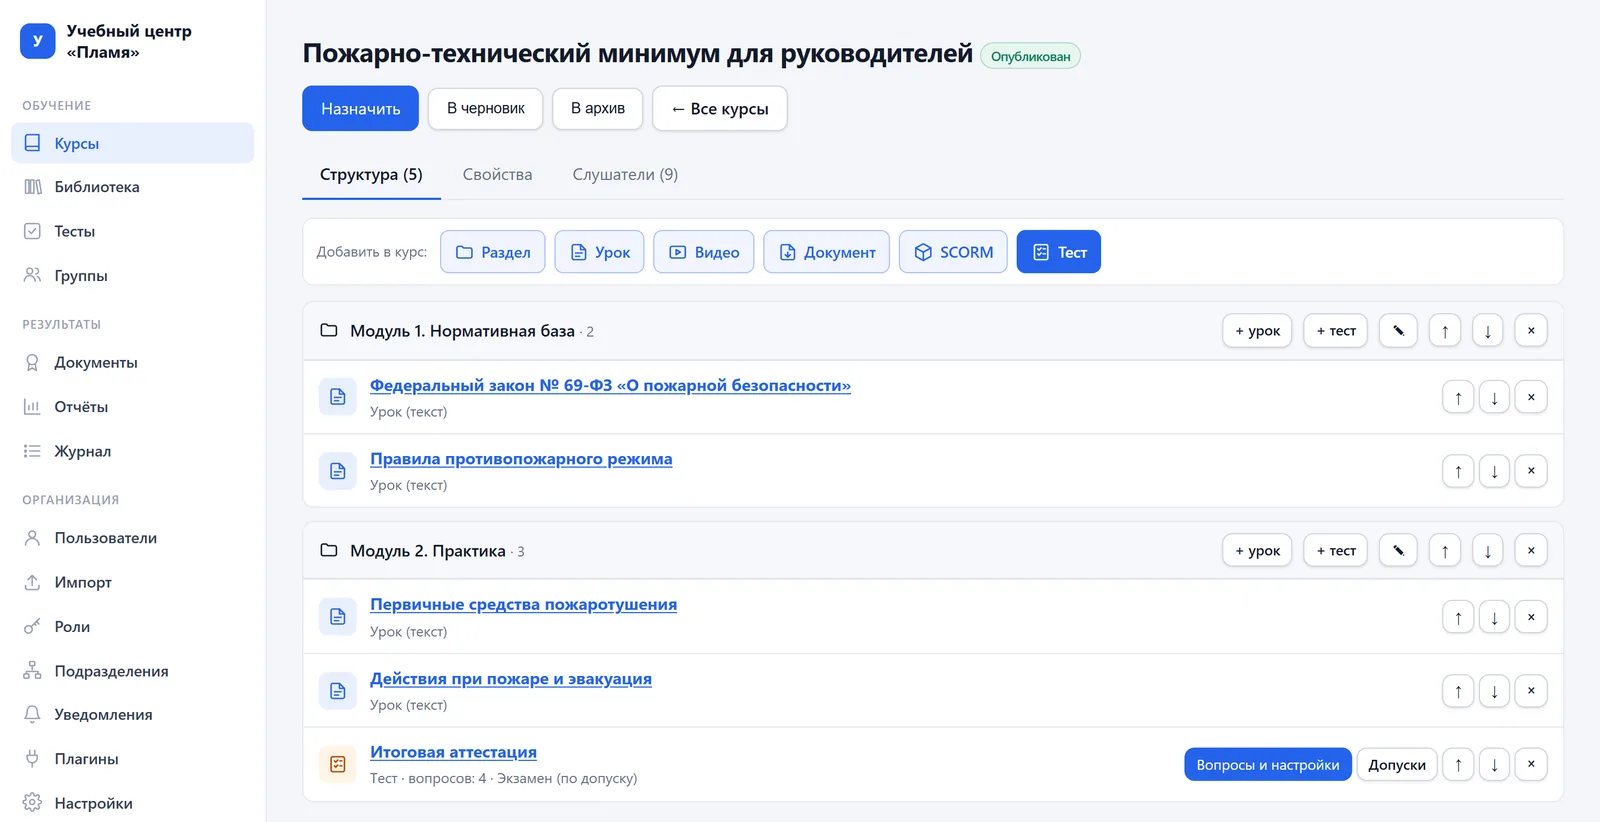Remove Действия при пожаре lesson
Viewport: 1600px width, 822px height.
[1531, 691]
